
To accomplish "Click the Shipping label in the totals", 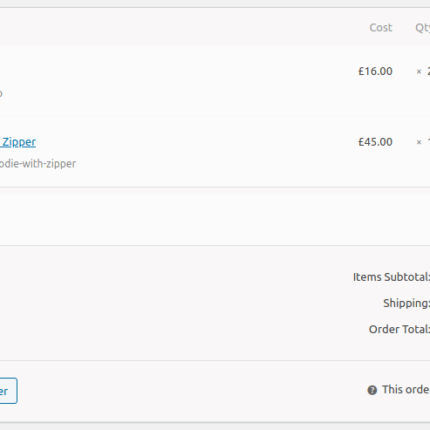I will [x=406, y=303].
